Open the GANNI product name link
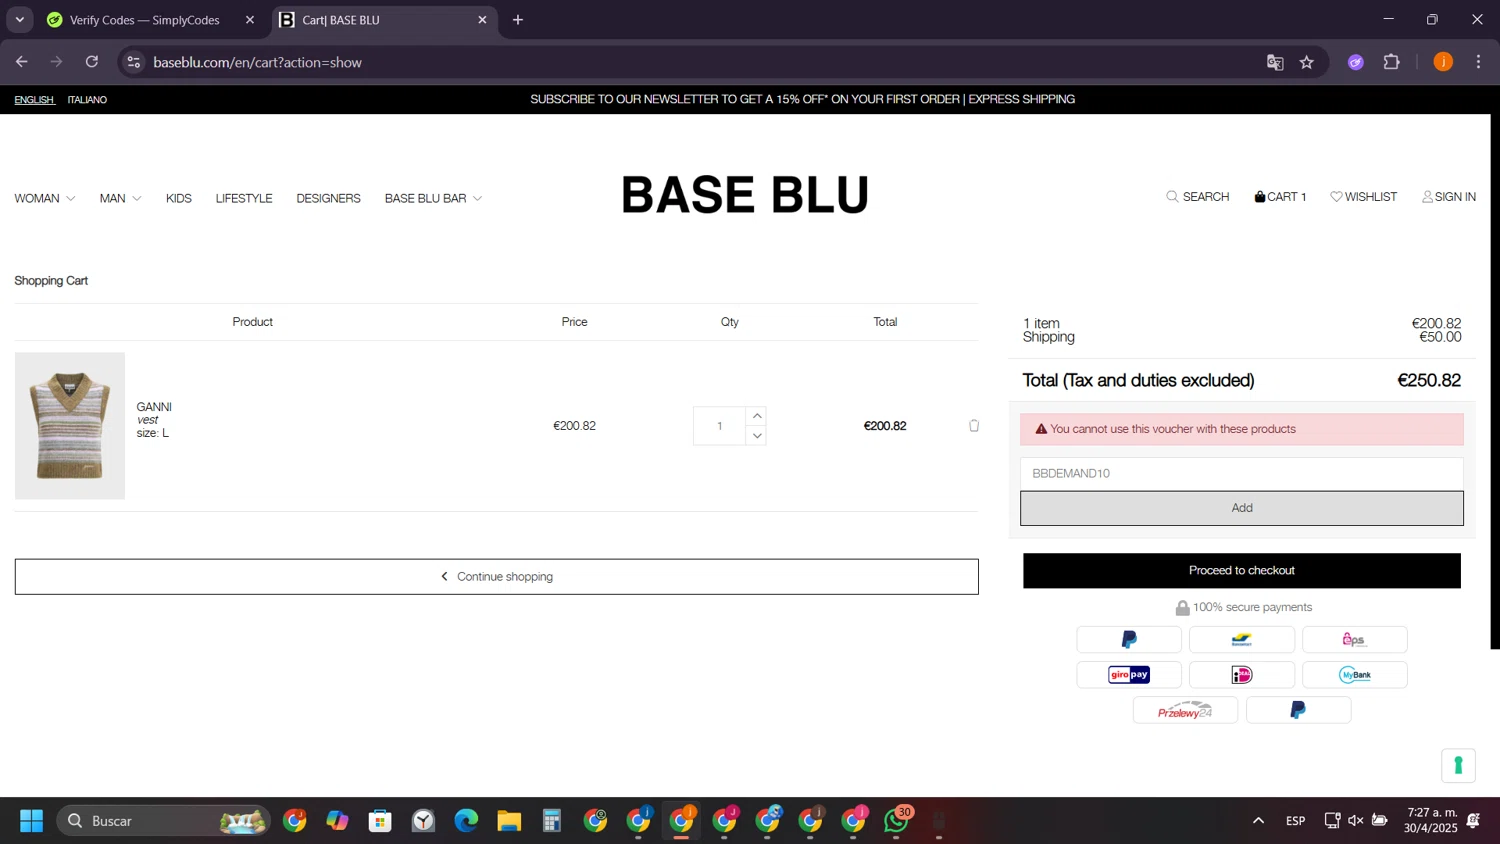1500x844 pixels. tap(154, 407)
